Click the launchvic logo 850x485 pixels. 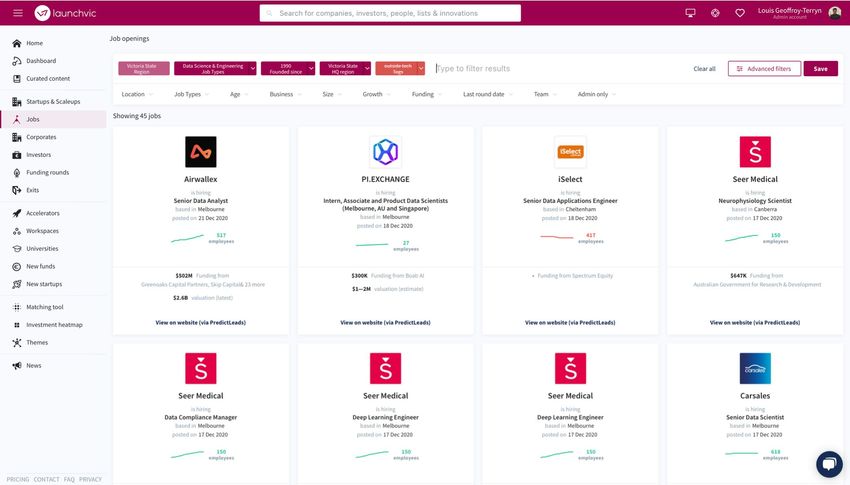point(65,13)
